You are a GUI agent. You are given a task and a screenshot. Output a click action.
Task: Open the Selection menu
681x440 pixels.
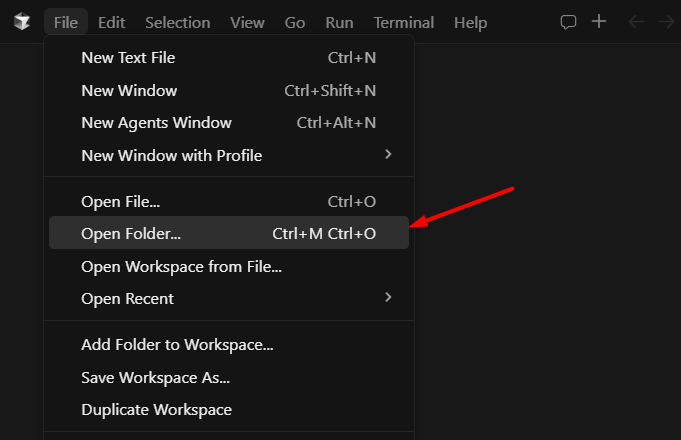178,22
